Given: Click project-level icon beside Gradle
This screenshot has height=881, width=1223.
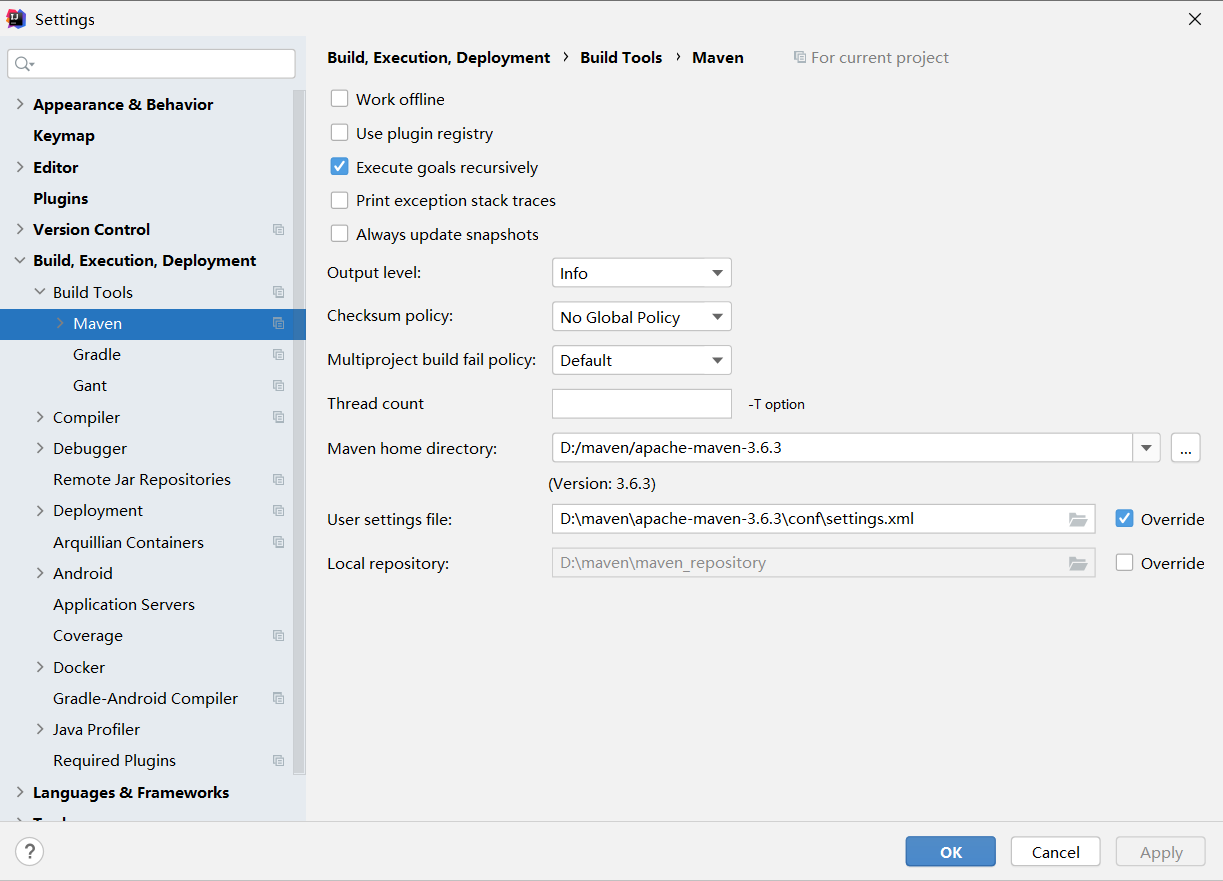Looking at the screenshot, I should 278,355.
